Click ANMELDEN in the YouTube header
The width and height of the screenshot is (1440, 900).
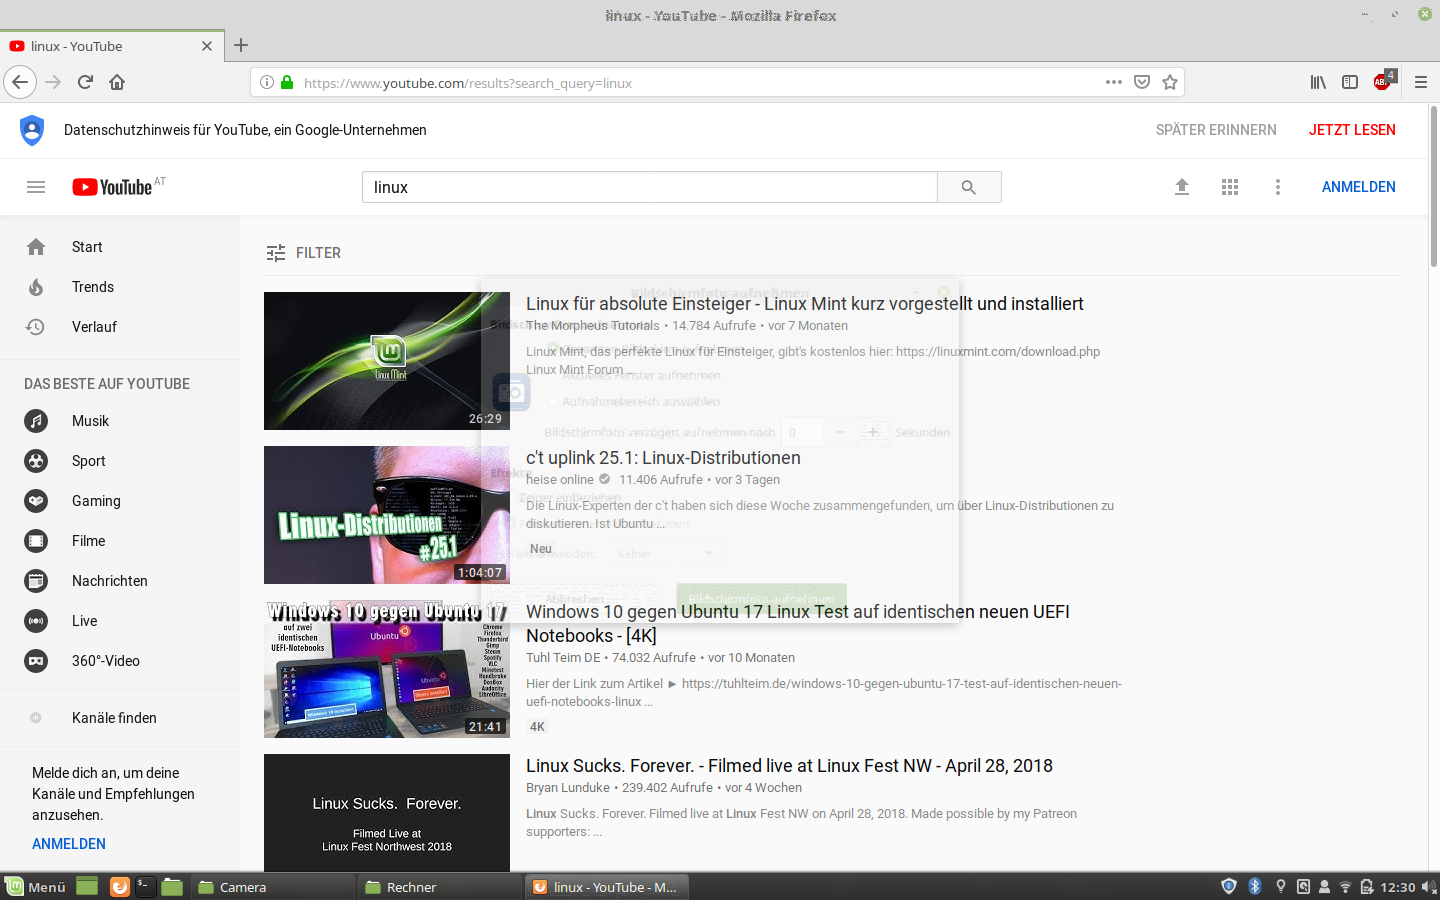pos(1359,187)
